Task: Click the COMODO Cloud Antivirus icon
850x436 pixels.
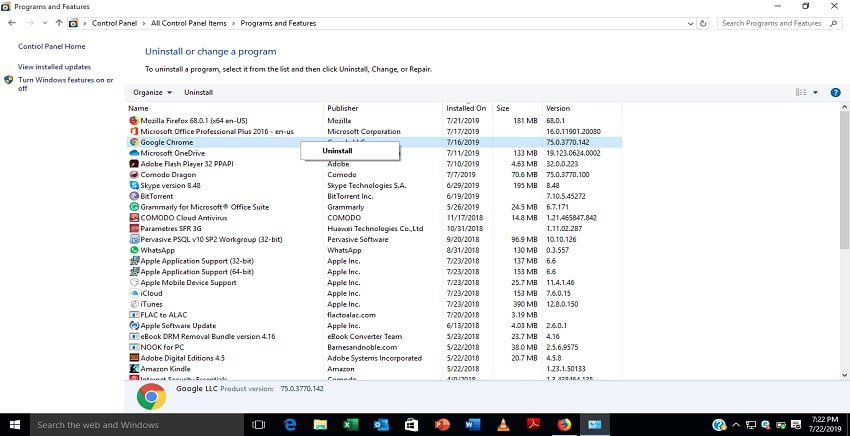Action: [x=134, y=218]
